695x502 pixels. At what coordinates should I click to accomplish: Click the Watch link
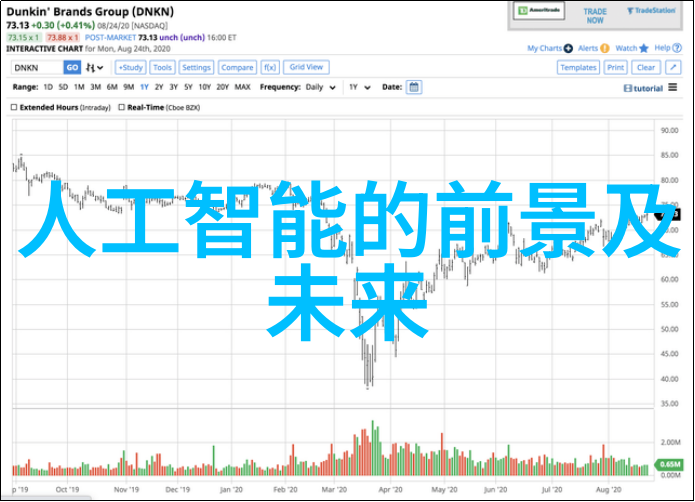point(626,48)
